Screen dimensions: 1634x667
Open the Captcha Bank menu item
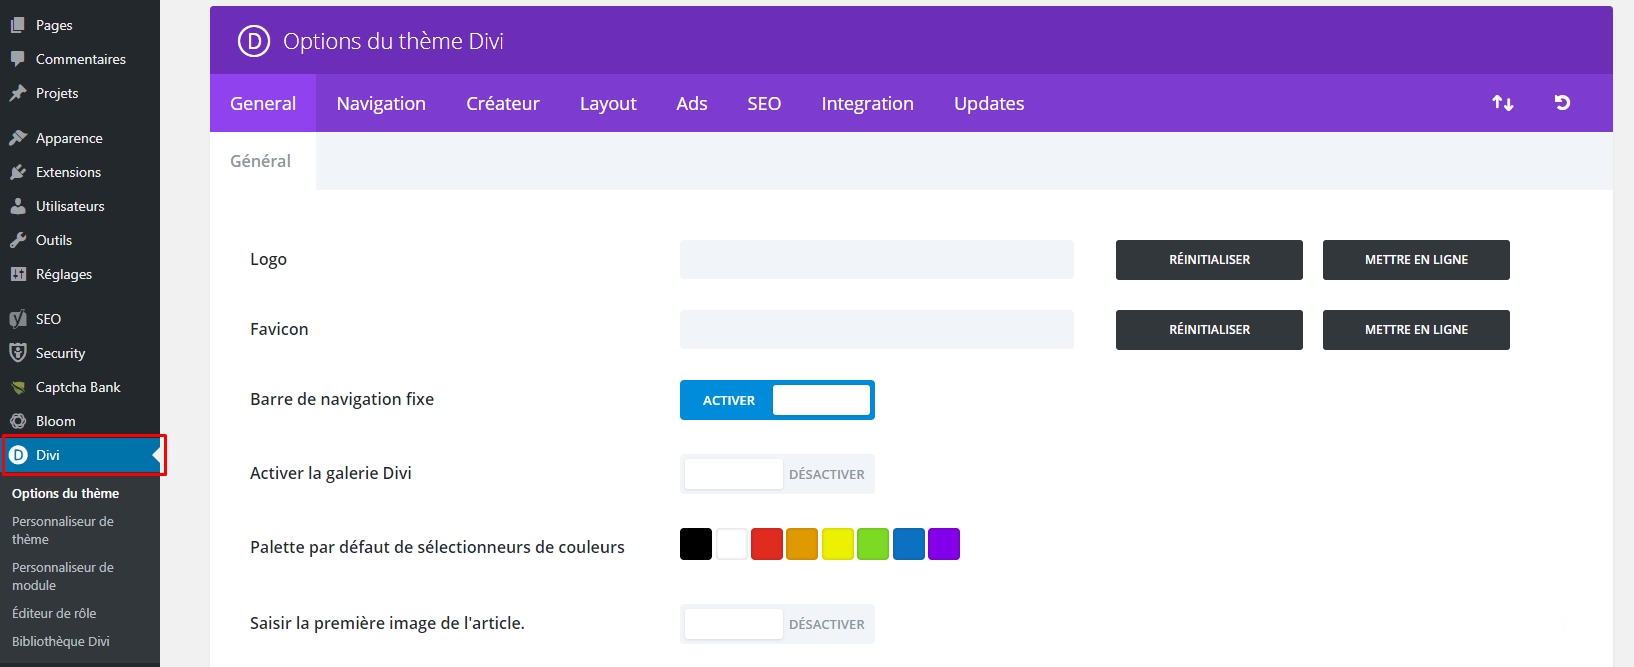tap(80, 387)
